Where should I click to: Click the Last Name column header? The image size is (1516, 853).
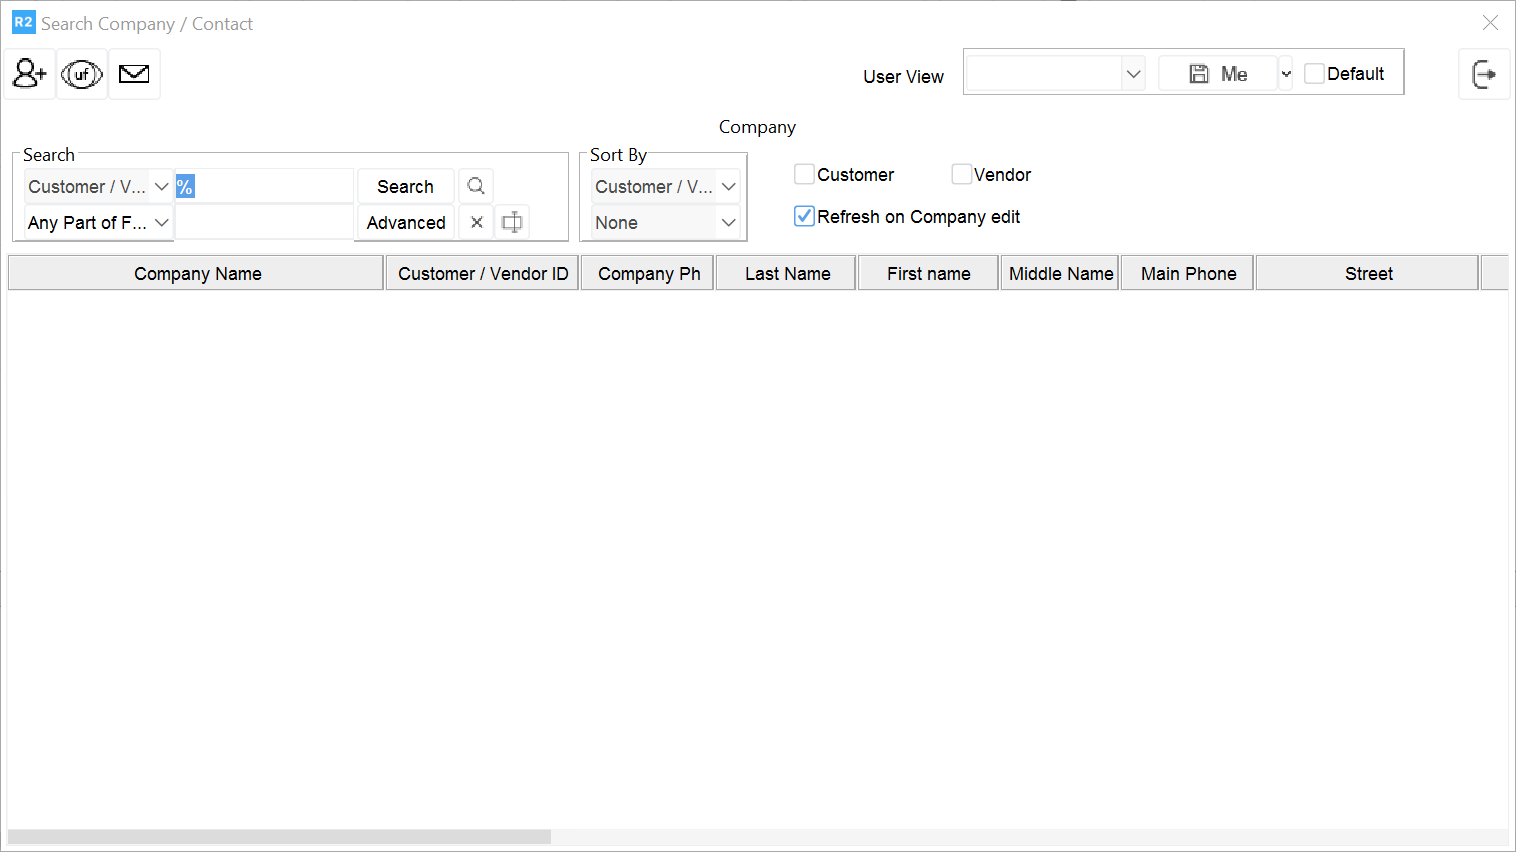[x=787, y=273]
